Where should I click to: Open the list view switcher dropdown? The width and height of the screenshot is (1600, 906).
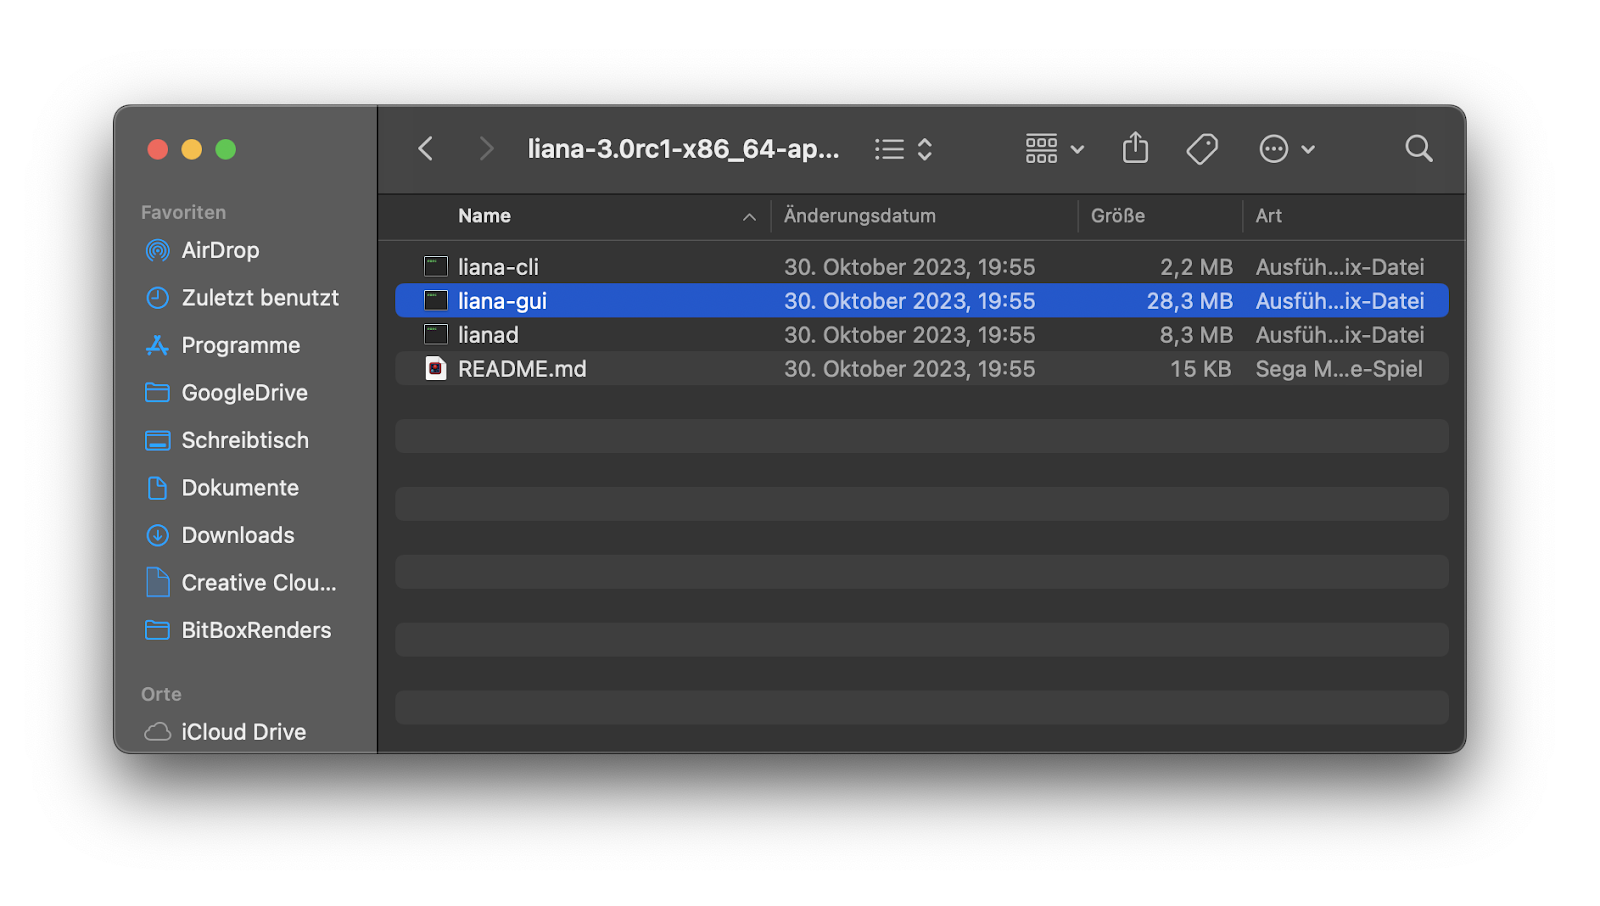[x=904, y=149]
